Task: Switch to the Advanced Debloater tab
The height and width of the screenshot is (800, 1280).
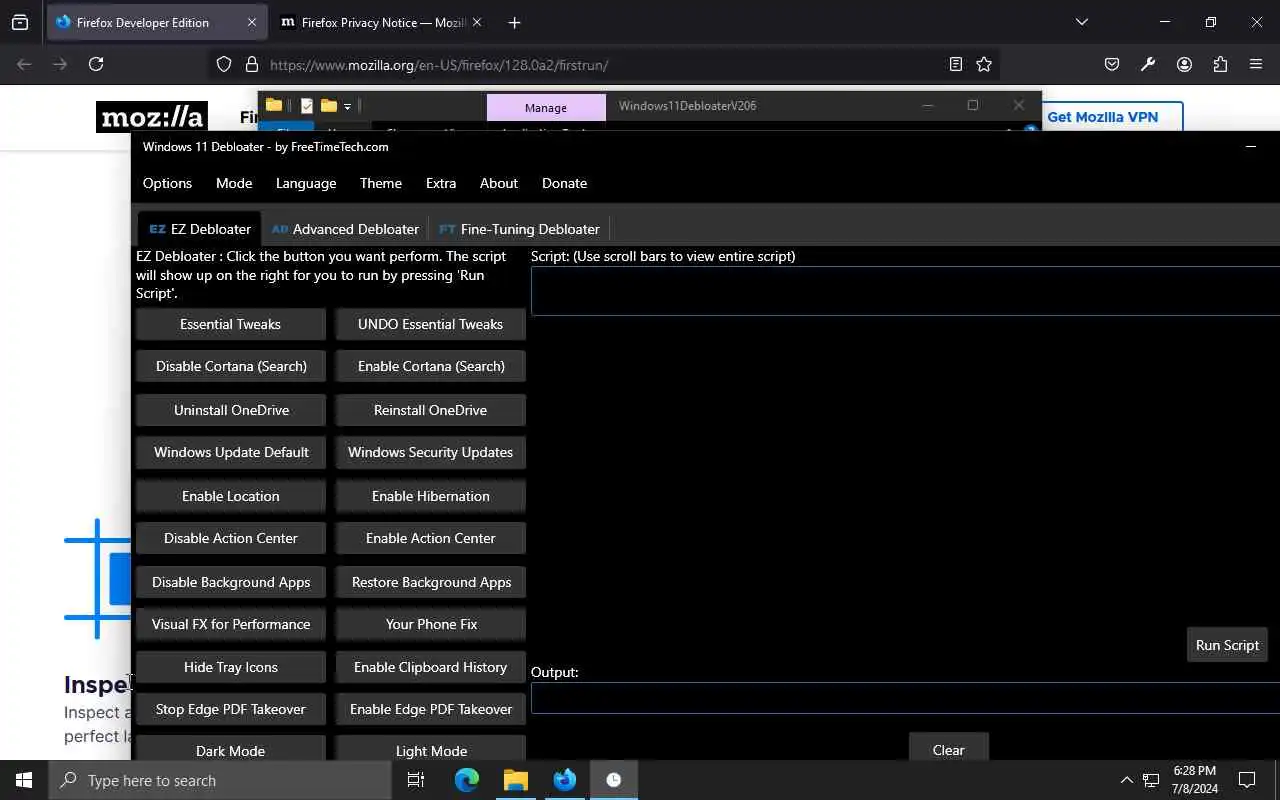Action: 345,229
